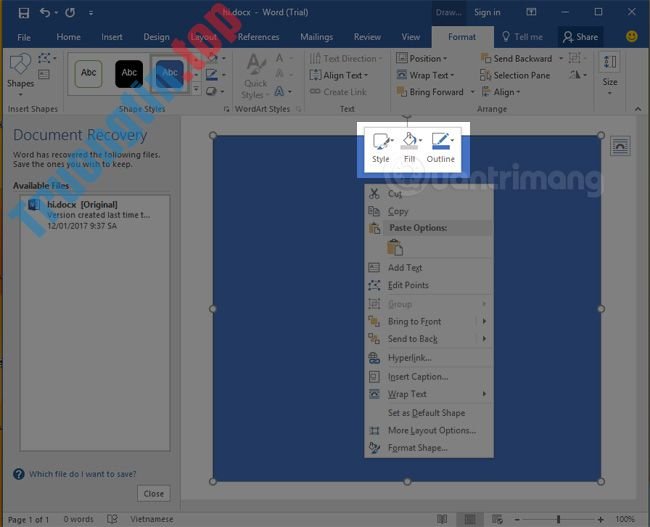Click the Draw Text Box icon in Insert Shapes
Viewport: 650px width, 527px height.
click(x=44, y=75)
